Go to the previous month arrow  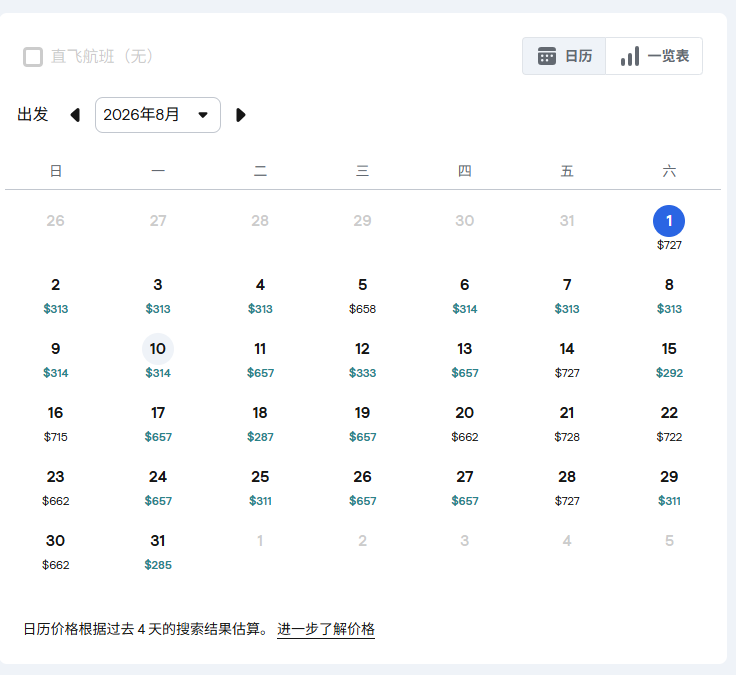pyautogui.click(x=75, y=115)
